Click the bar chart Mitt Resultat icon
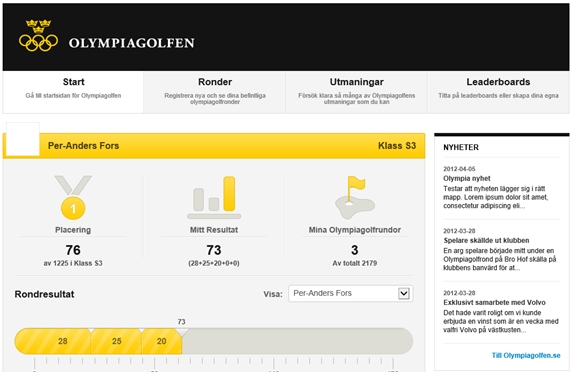Image resolution: width=570 pixels, height=372 pixels. click(214, 197)
